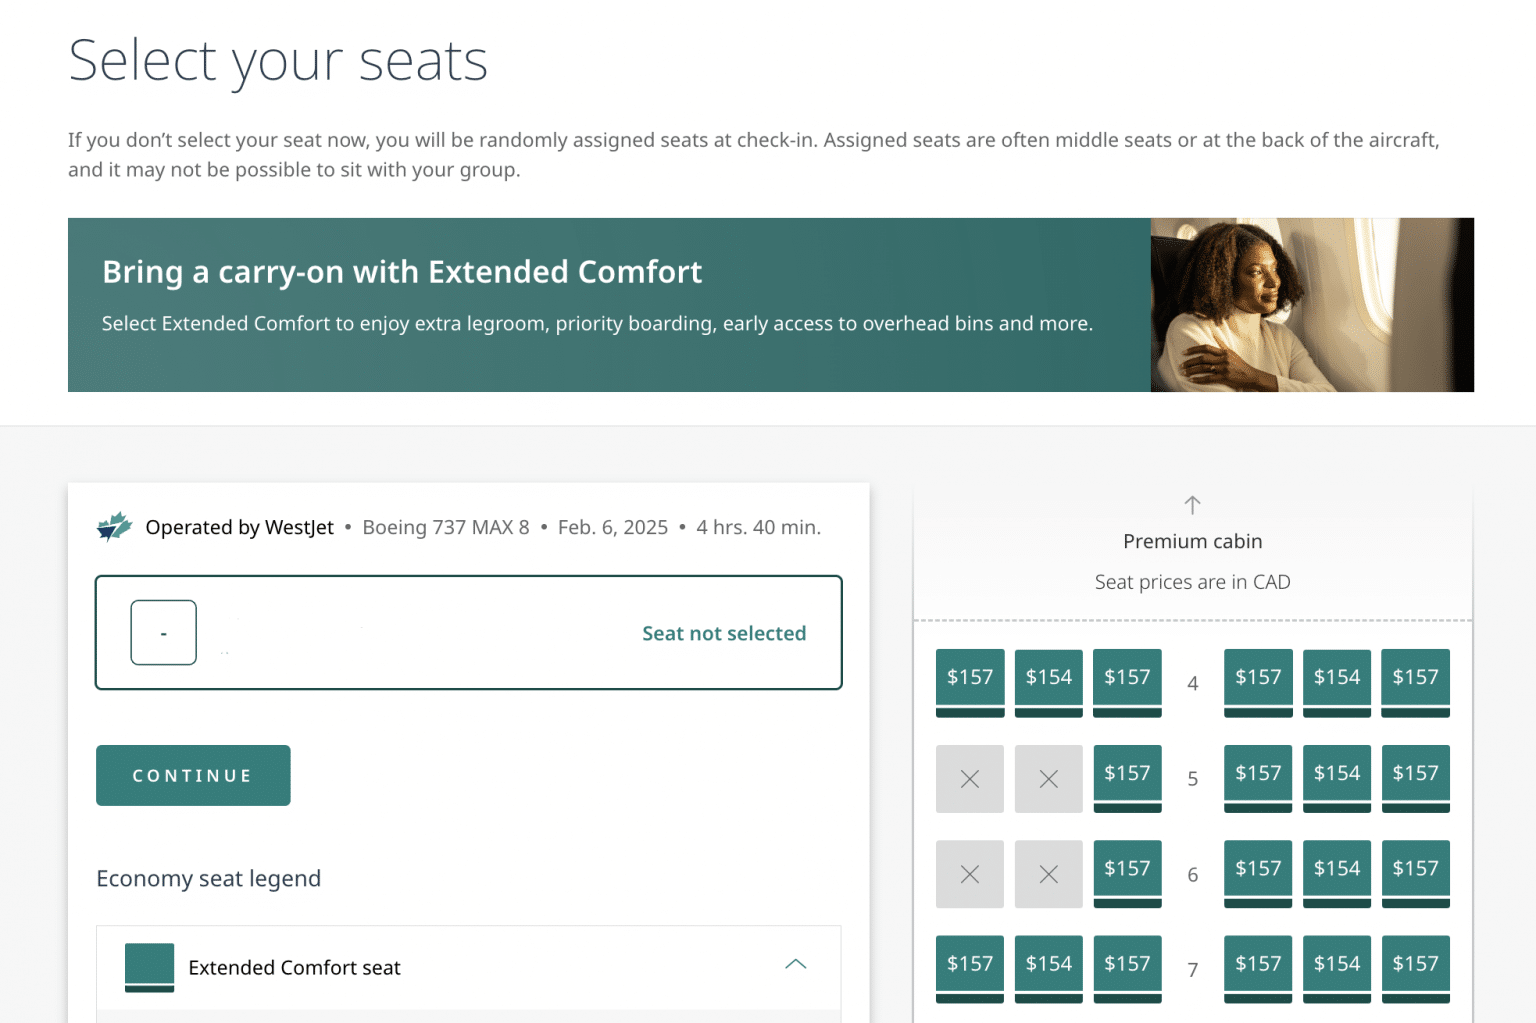Click the X on unavailable window seat in row 5
The image size is (1536, 1023).
coord(969,778)
